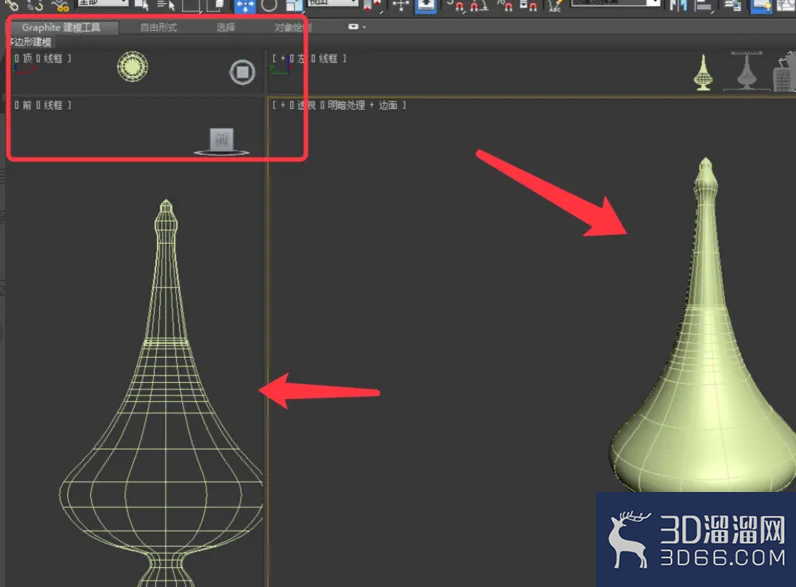This screenshot has width=796, height=587.
Task: Select the green vase in left viewport
Action: [703, 73]
